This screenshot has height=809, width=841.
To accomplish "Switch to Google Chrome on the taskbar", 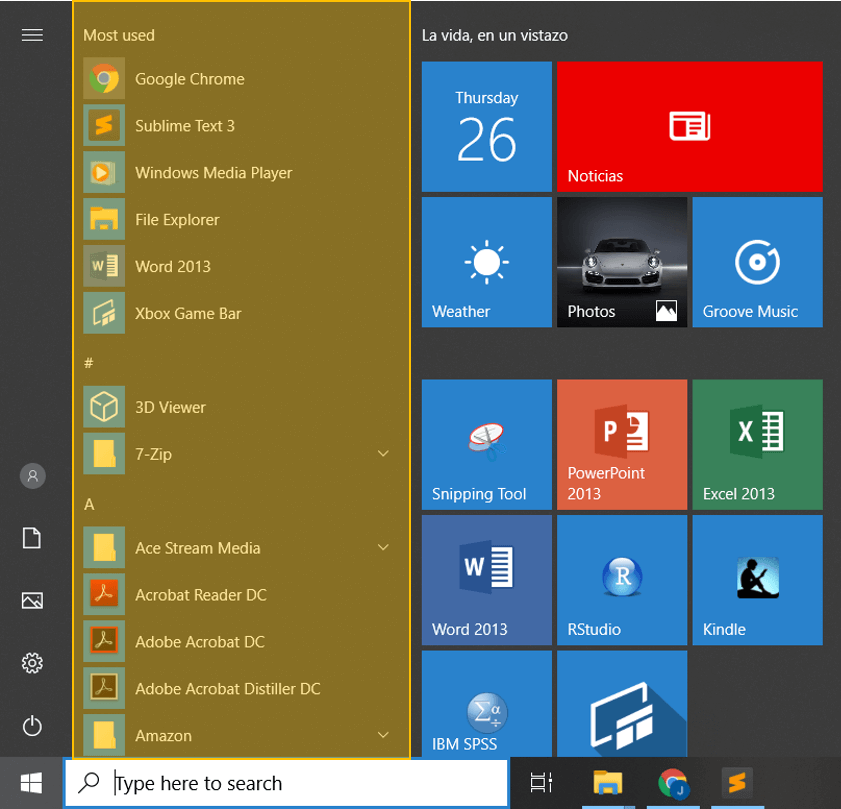I will click(673, 783).
